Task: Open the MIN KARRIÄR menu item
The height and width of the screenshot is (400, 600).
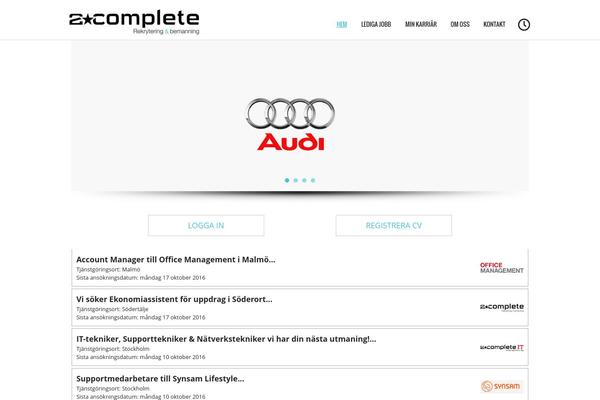Action: [x=421, y=24]
